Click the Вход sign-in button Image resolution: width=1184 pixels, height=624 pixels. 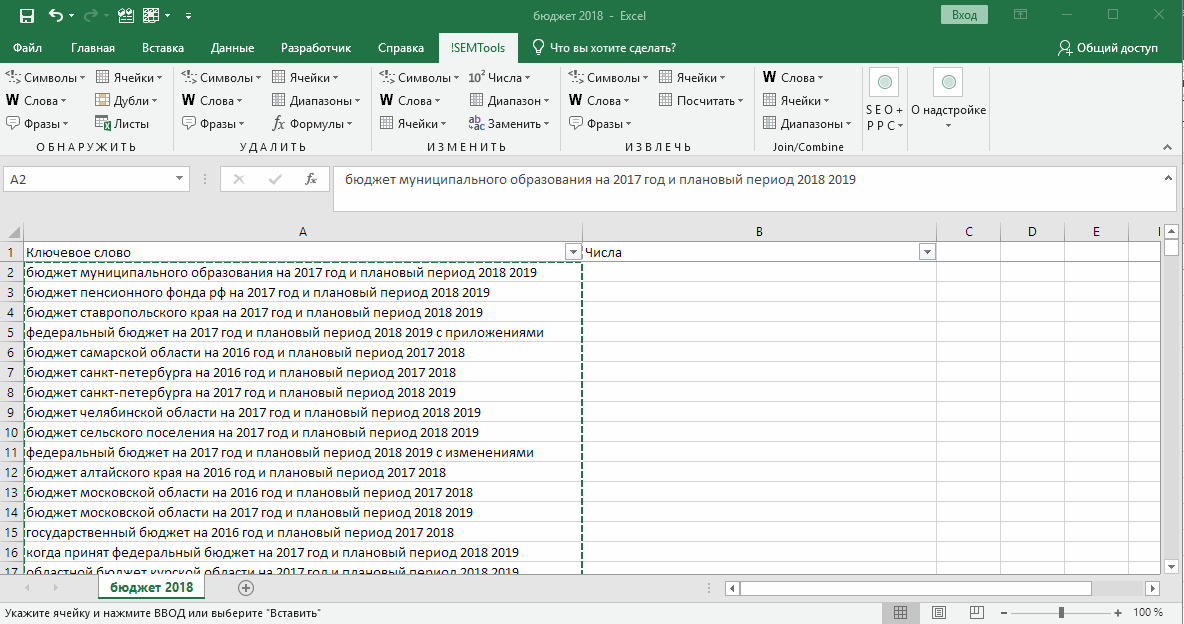(964, 15)
